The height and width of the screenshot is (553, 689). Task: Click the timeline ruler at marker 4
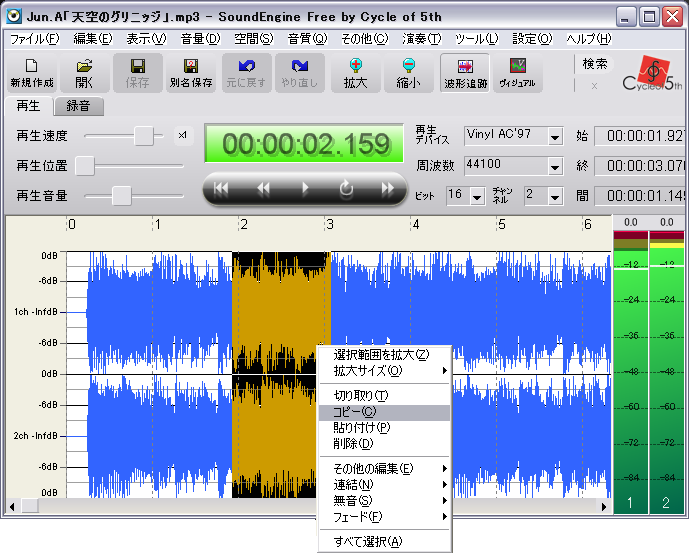point(416,225)
